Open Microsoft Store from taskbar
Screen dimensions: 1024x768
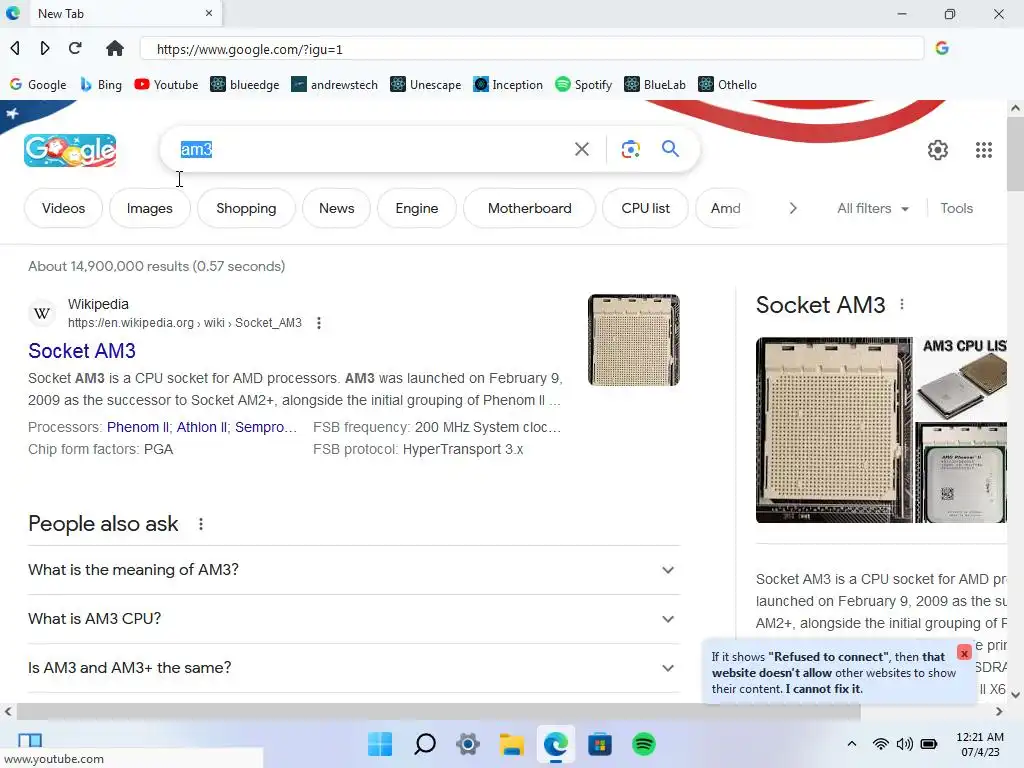[x=600, y=744]
